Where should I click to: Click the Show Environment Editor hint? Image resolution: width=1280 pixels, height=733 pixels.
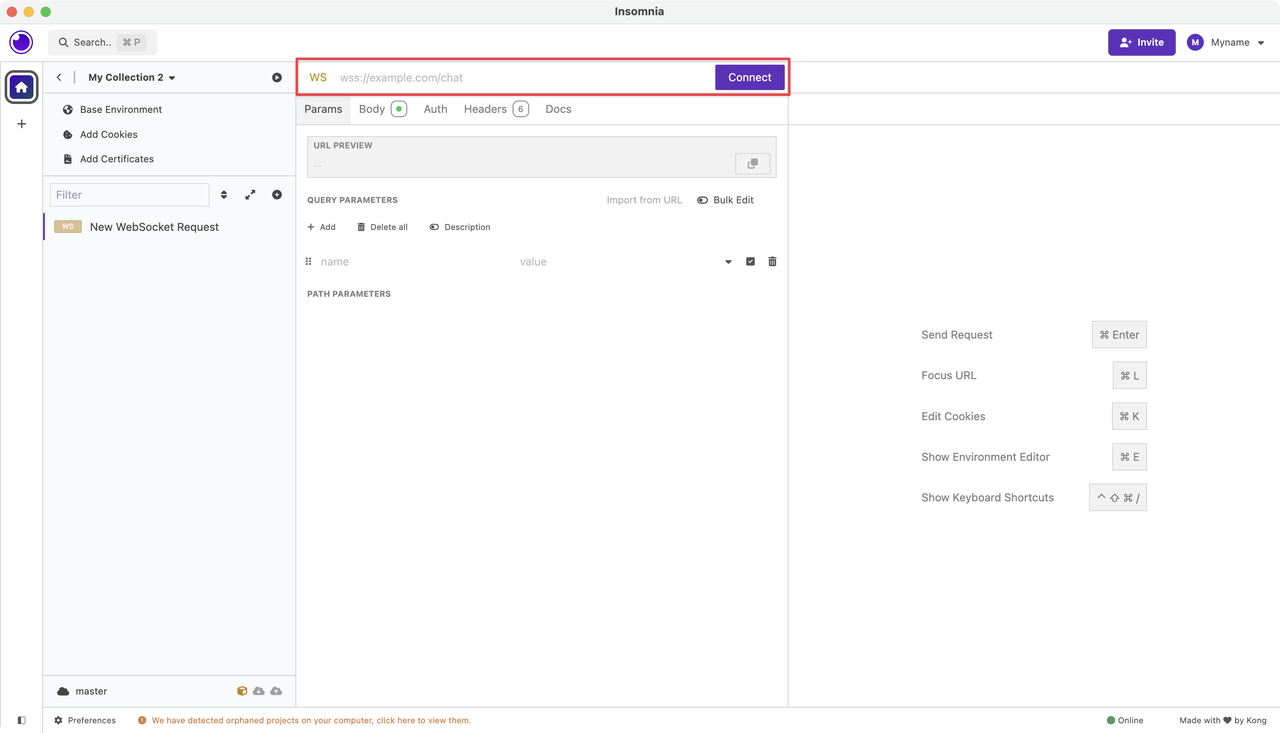(985, 457)
